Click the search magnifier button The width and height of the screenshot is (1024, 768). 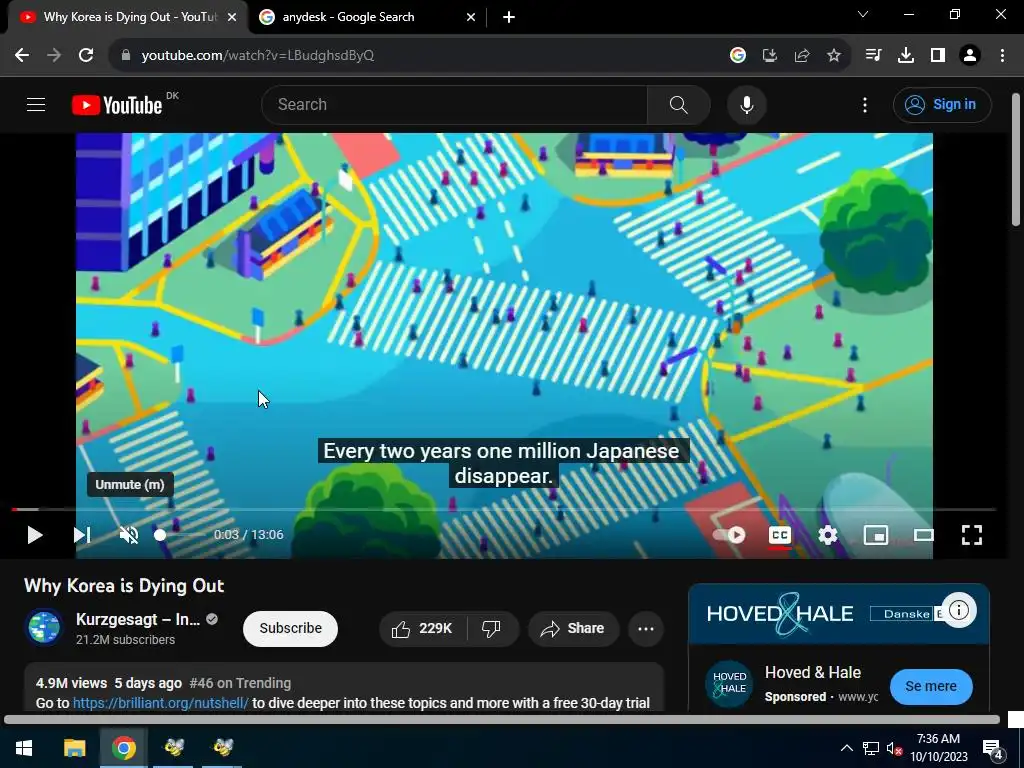(x=679, y=104)
